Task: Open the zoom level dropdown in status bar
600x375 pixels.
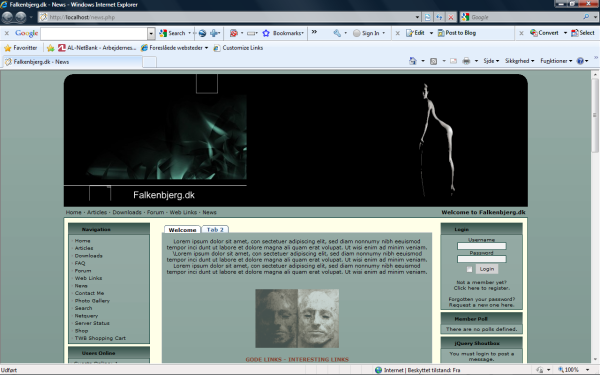Action: coord(588,370)
